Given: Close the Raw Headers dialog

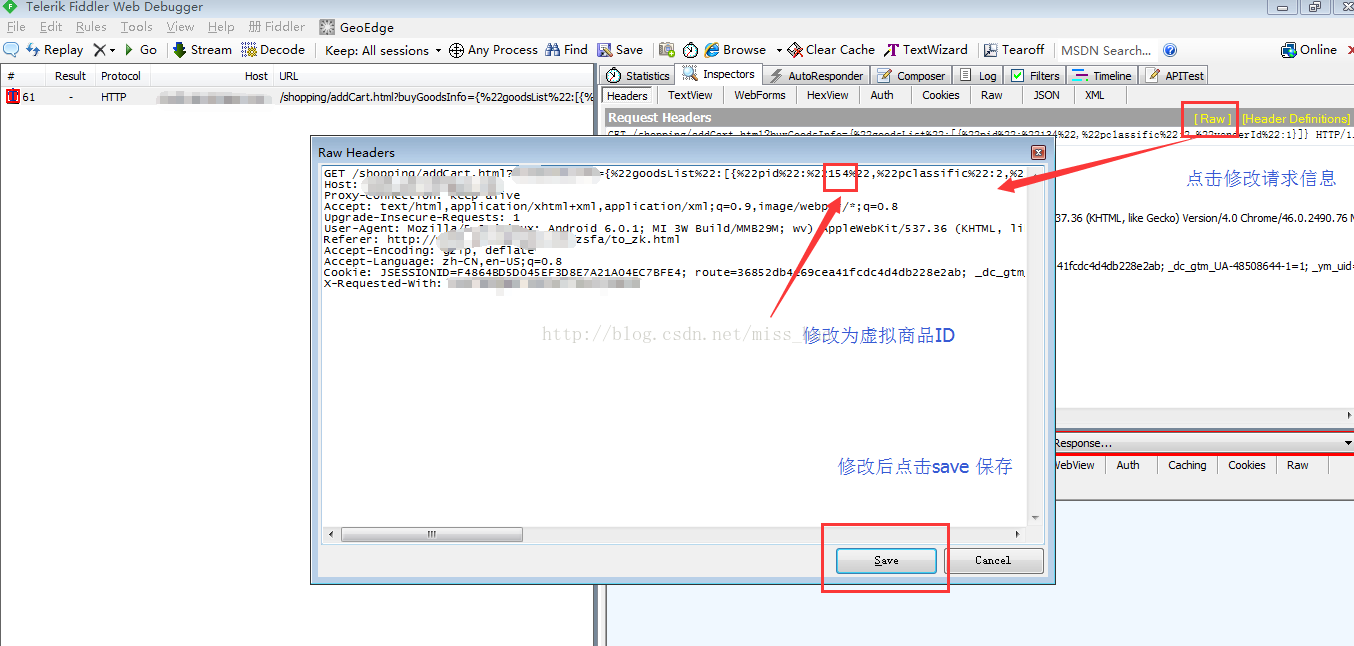Looking at the screenshot, I should (1038, 153).
